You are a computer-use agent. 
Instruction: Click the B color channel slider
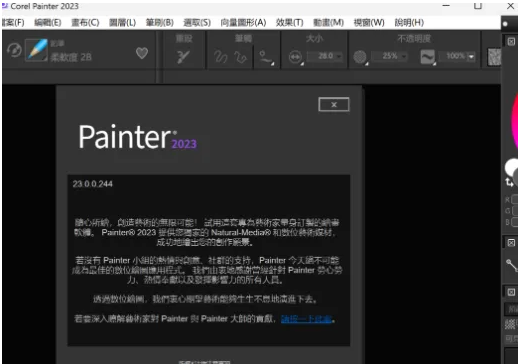(x=515, y=222)
